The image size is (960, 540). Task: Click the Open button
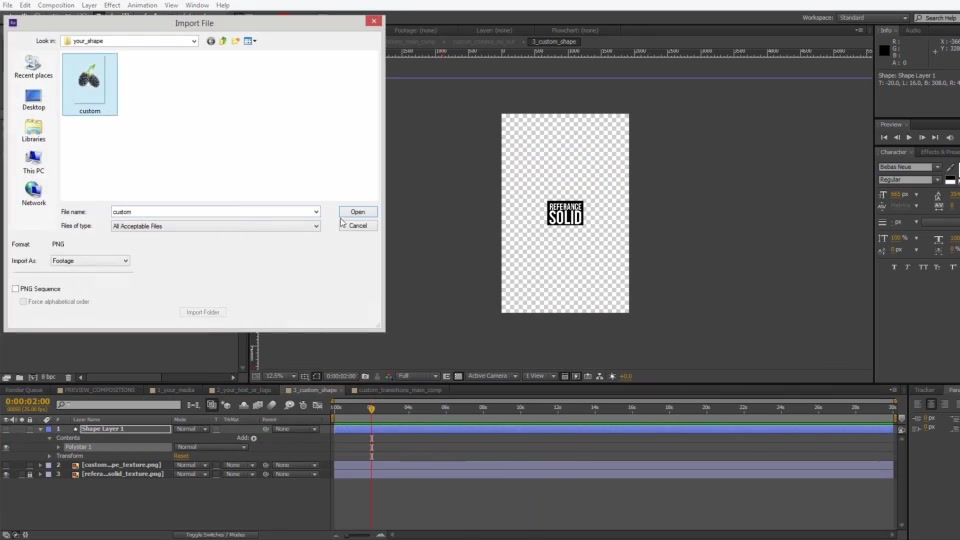click(x=358, y=212)
